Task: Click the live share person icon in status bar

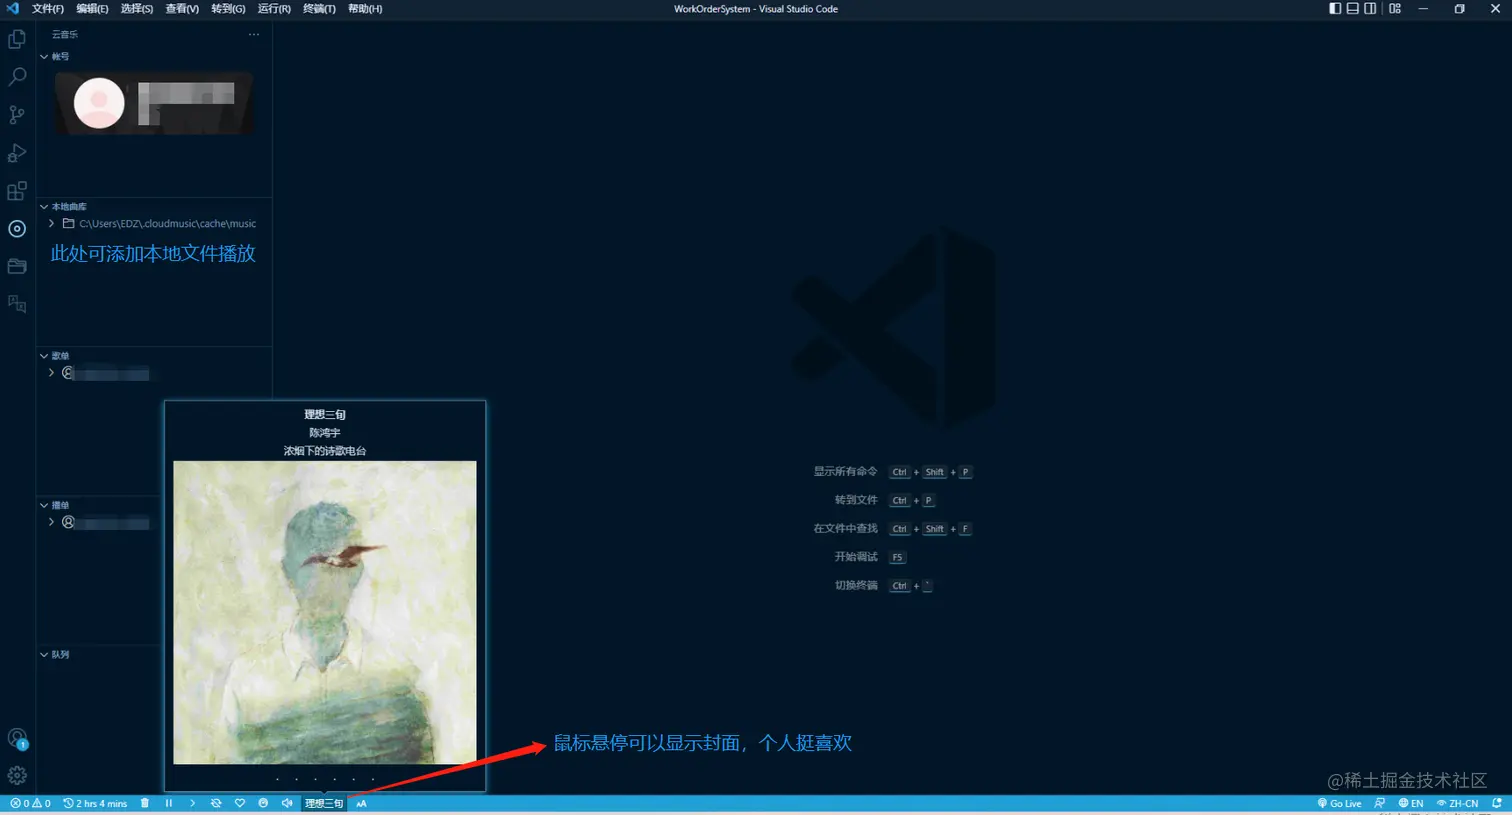Action: click(1380, 803)
